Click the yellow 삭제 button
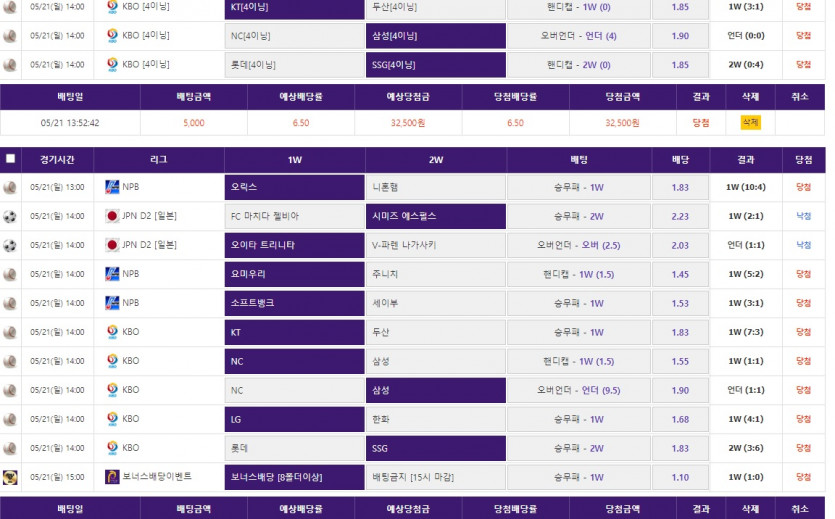Screen dimensions: 835x519 click(750, 122)
